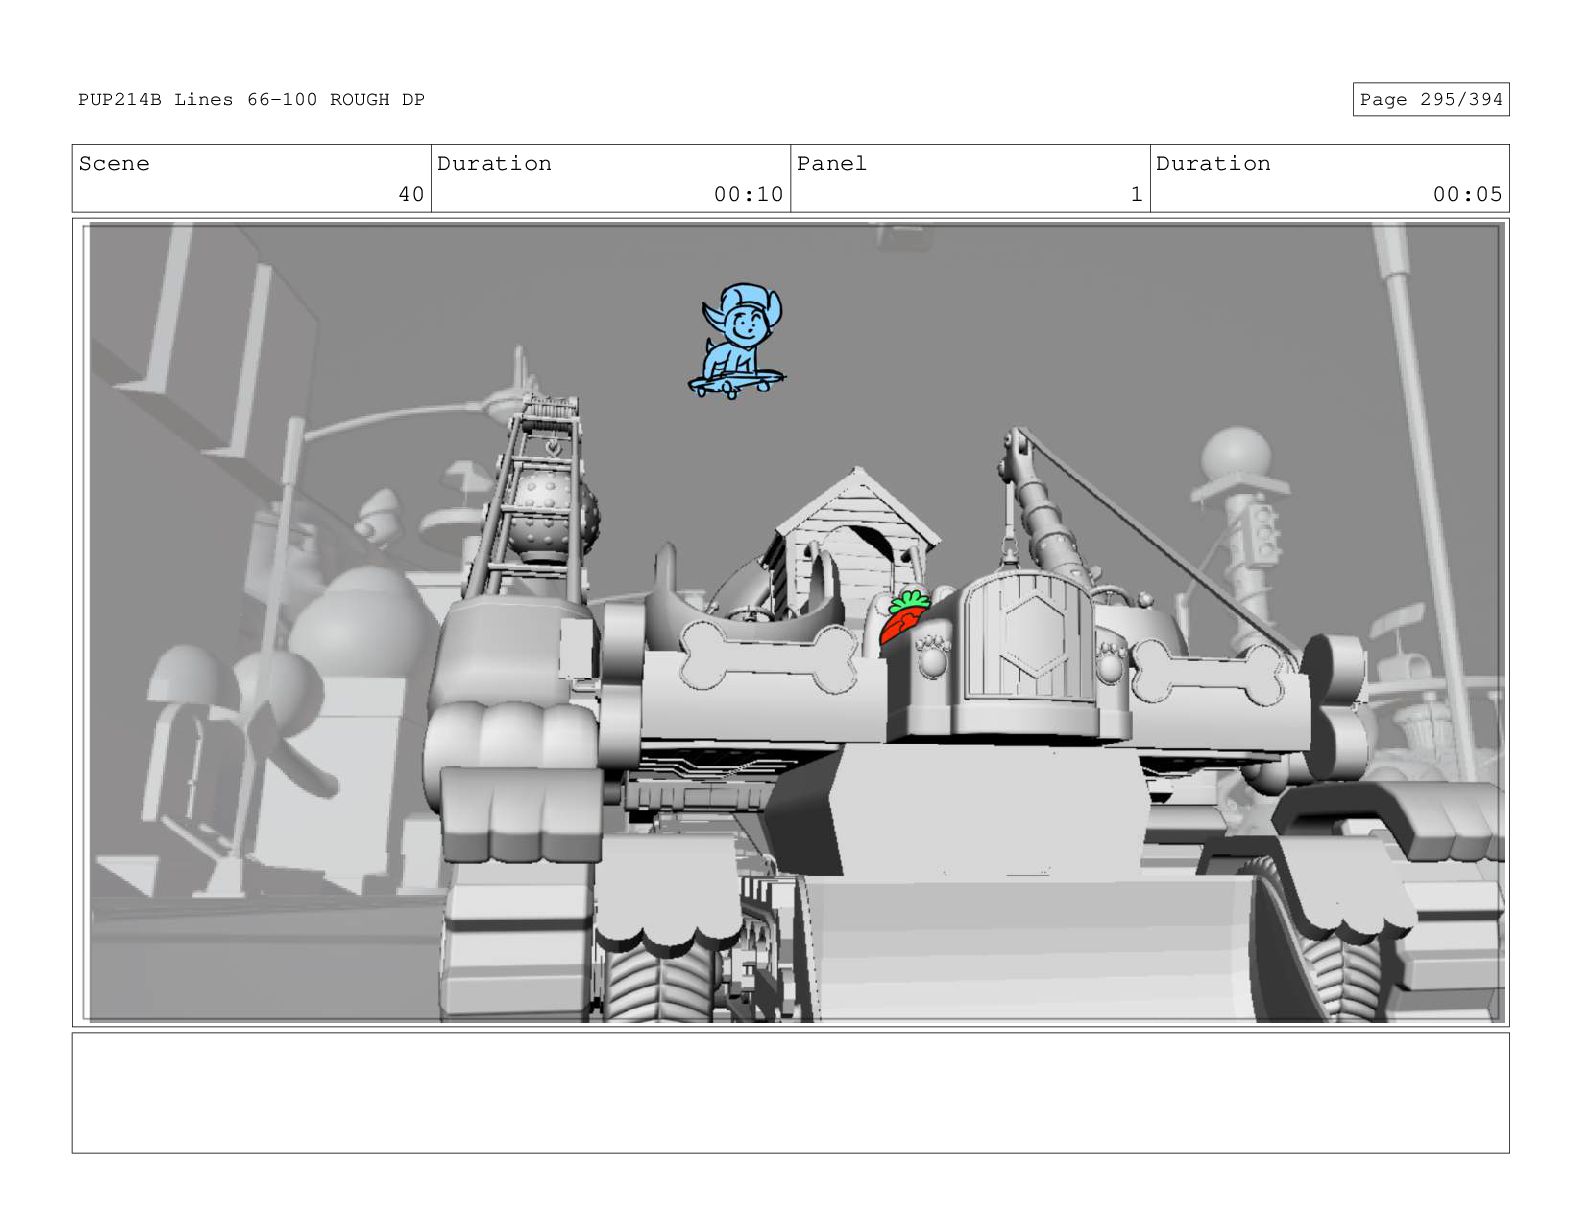1582x1225 pixels.
Task: Click the panel number '1'
Action: coord(1136,194)
